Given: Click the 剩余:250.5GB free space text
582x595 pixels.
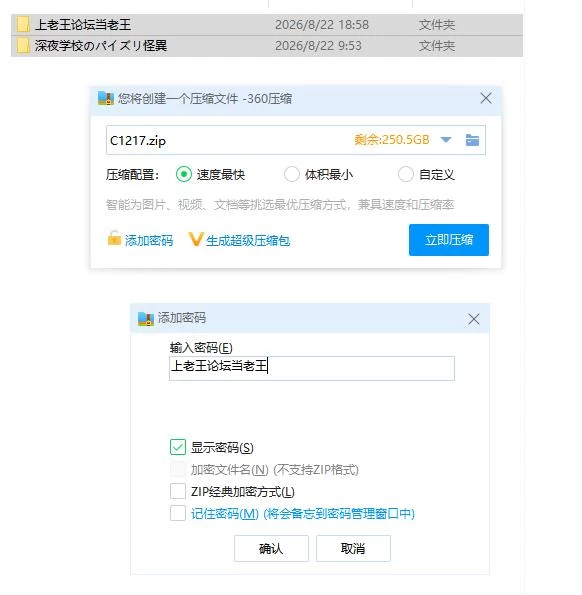Looking at the screenshot, I should tap(392, 140).
